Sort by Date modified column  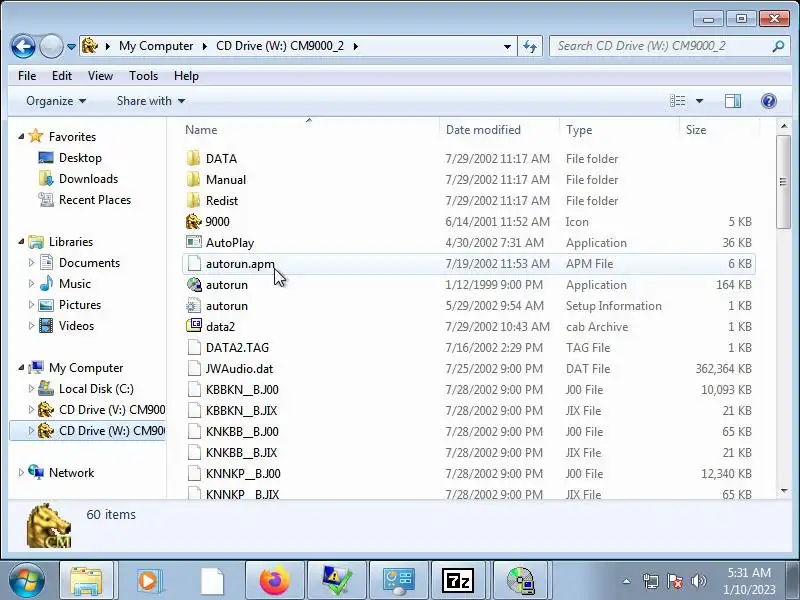coord(499,130)
